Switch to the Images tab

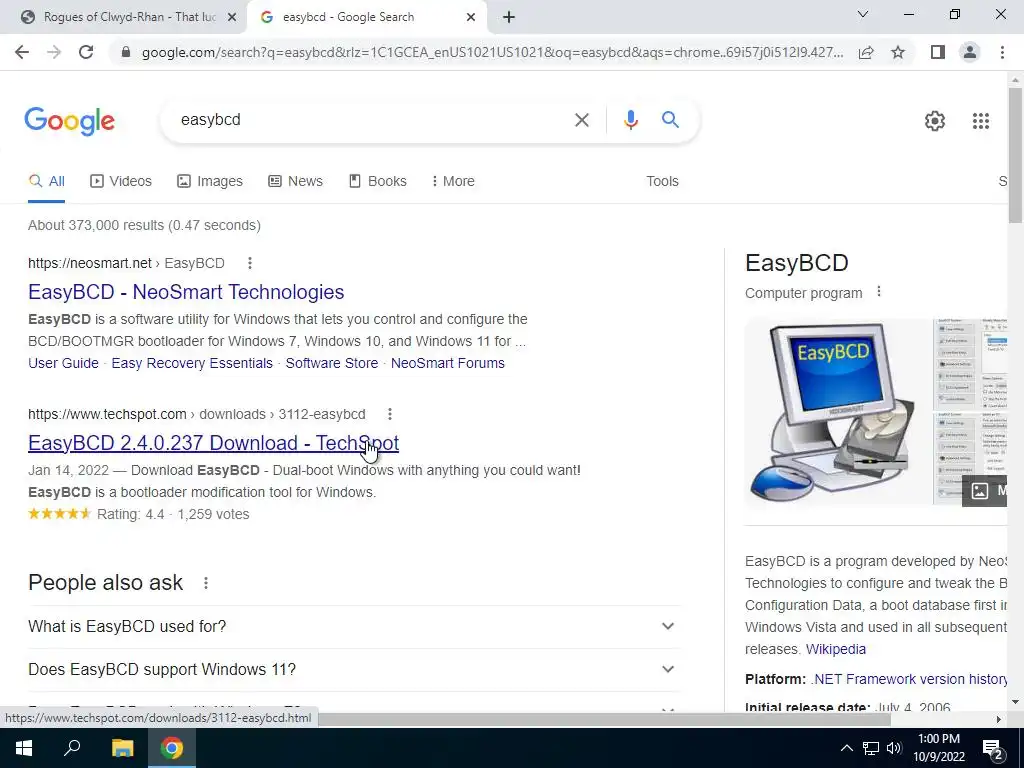pyautogui.click(x=210, y=182)
